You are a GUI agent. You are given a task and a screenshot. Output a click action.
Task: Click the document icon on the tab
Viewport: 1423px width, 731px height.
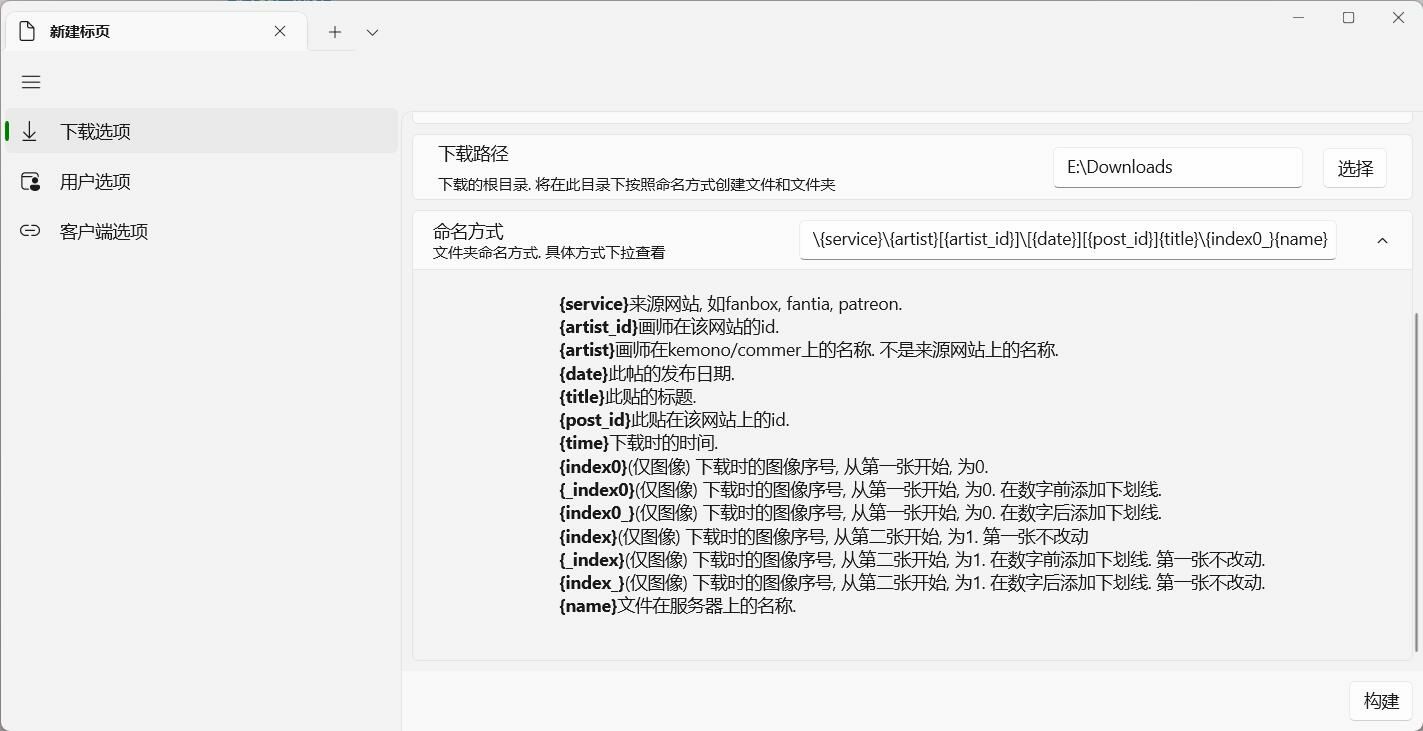27,31
